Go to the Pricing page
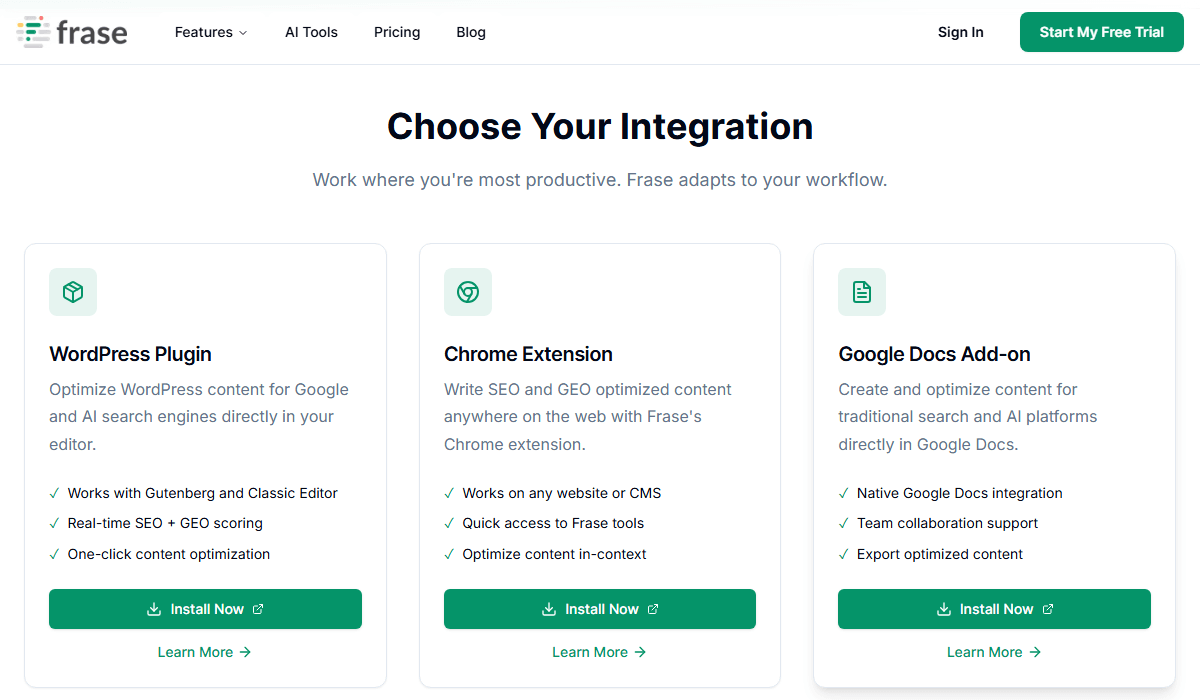This screenshot has width=1200, height=700. [x=397, y=32]
